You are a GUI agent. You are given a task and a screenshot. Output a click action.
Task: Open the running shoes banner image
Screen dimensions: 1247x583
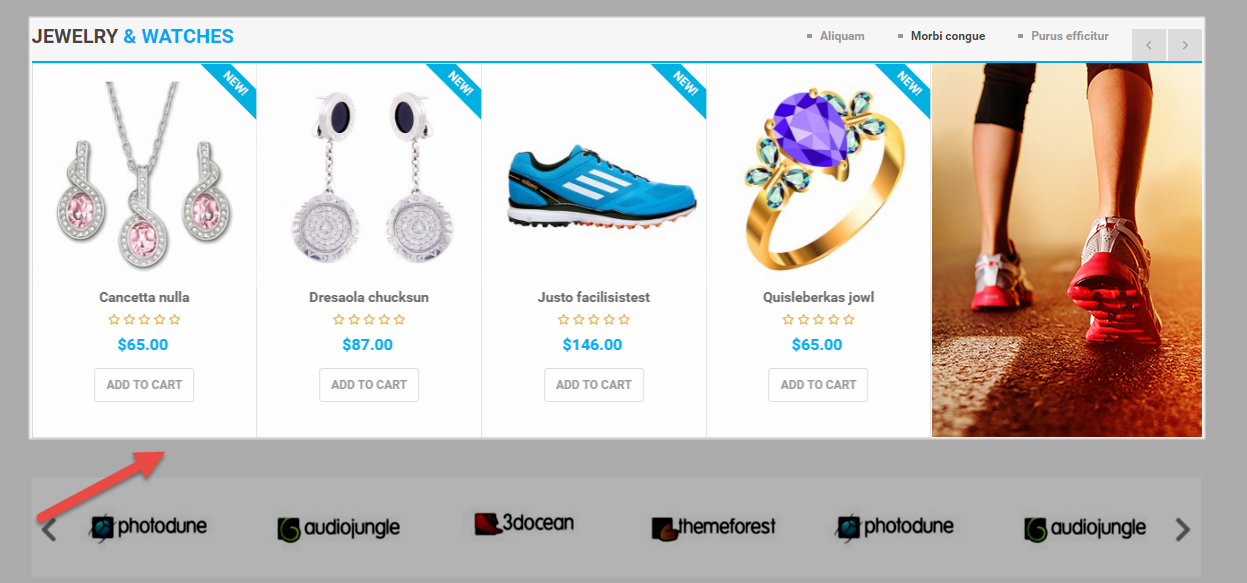coord(1067,250)
